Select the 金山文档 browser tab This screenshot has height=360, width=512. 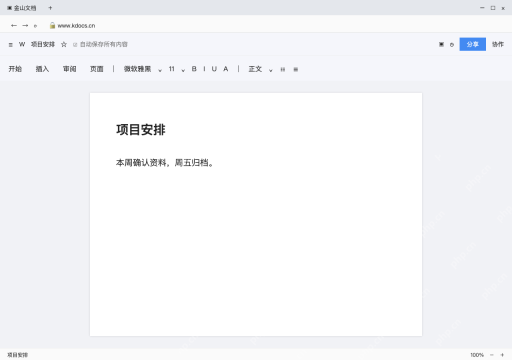click(x=22, y=8)
